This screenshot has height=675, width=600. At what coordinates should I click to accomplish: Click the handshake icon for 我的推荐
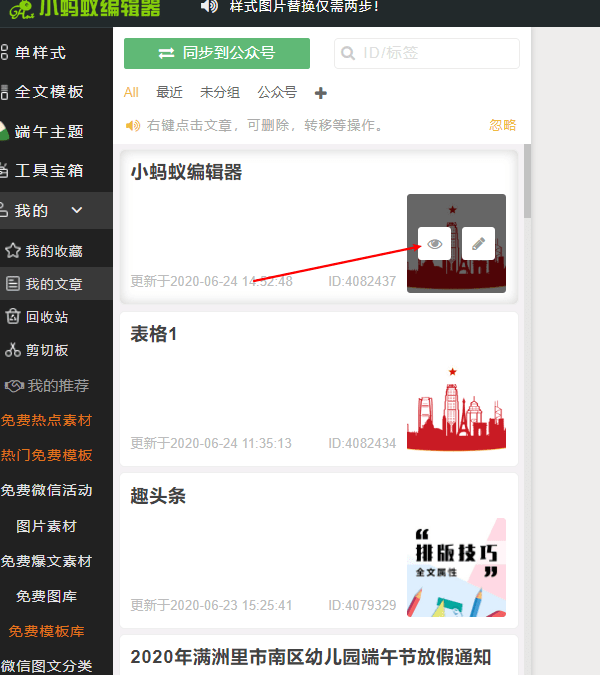click(15, 386)
